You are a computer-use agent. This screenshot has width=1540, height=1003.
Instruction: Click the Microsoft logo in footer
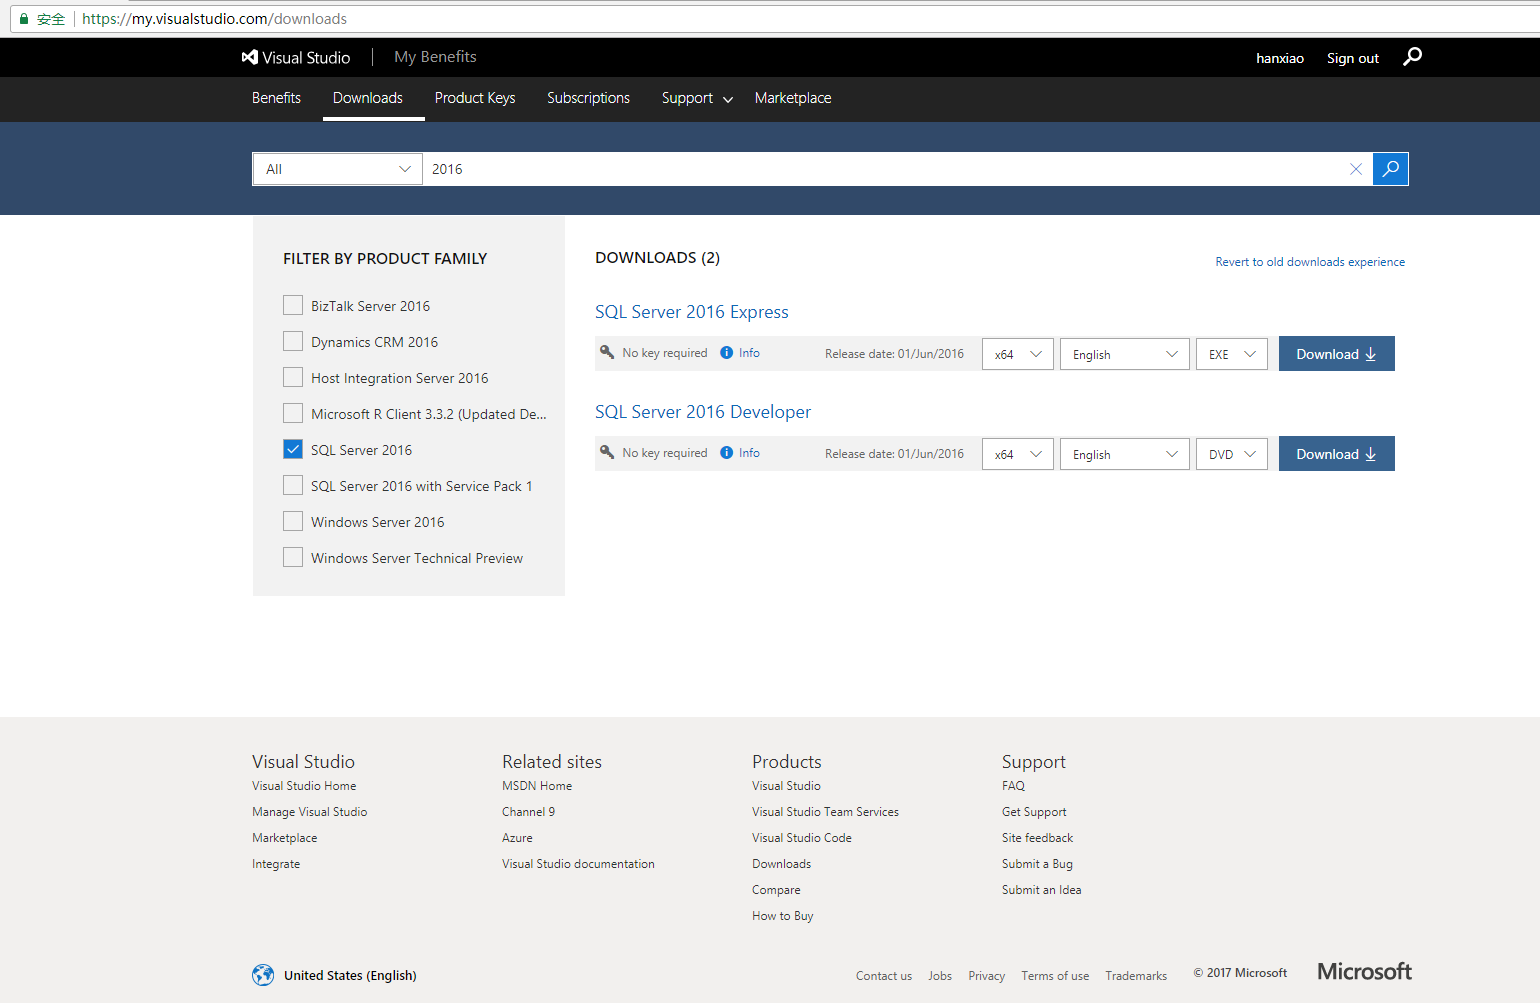click(1364, 972)
